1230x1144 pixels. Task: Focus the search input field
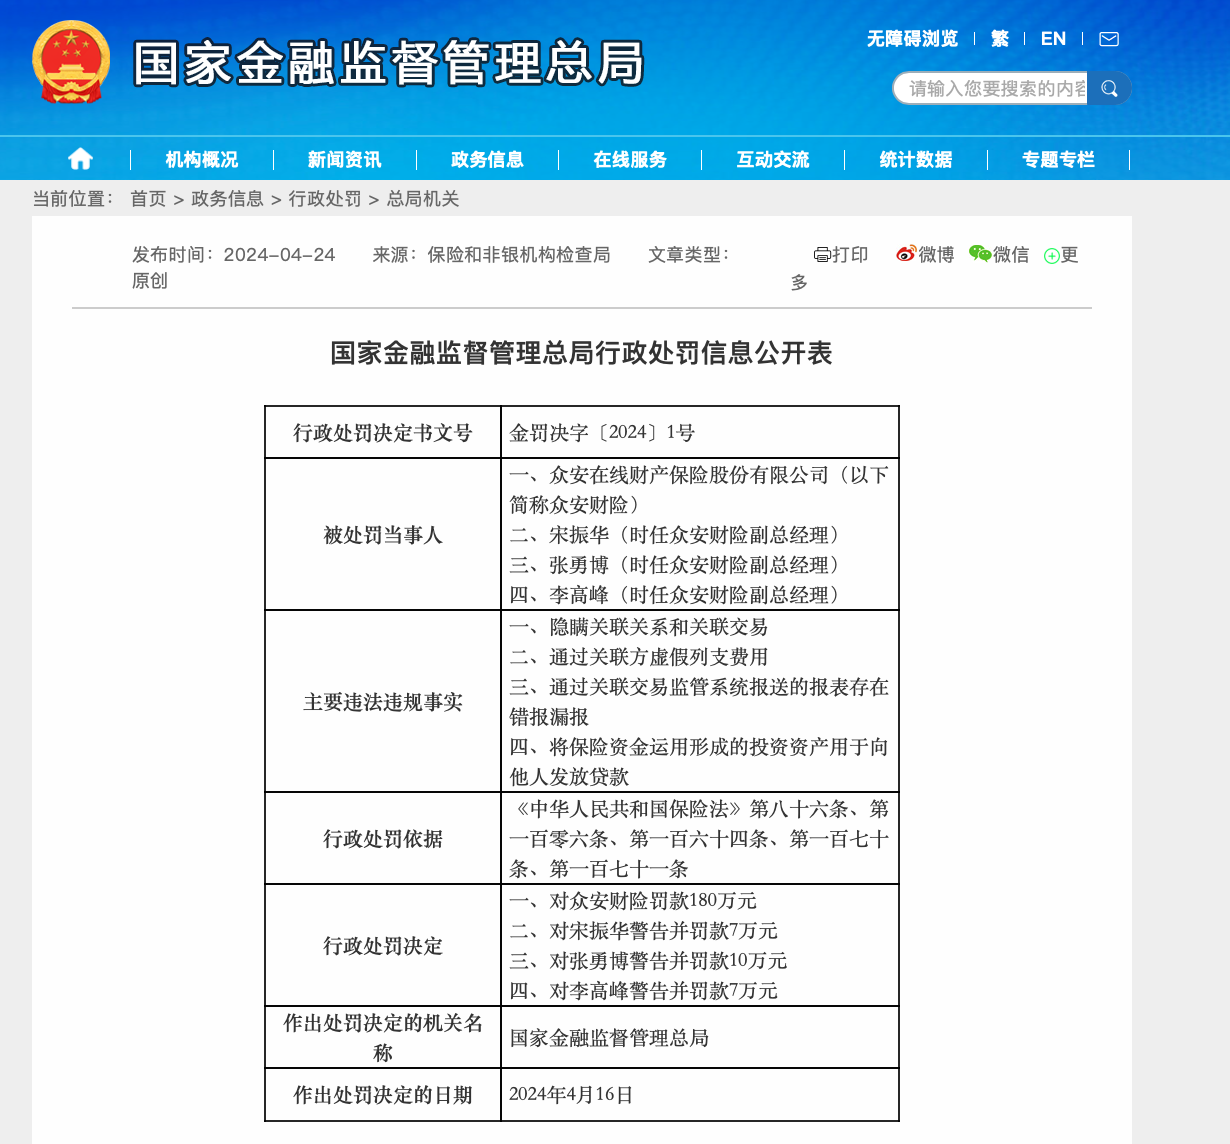(991, 88)
